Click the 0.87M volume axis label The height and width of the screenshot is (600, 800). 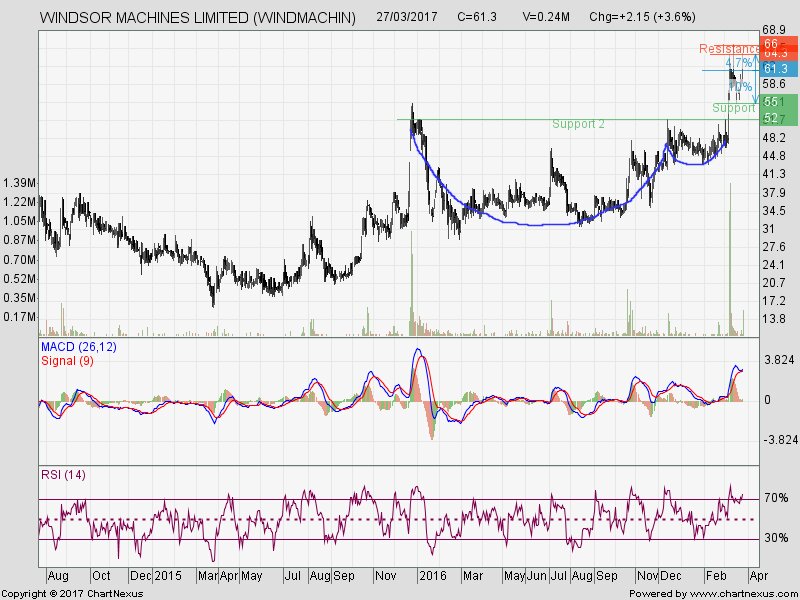(x=19, y=240)
